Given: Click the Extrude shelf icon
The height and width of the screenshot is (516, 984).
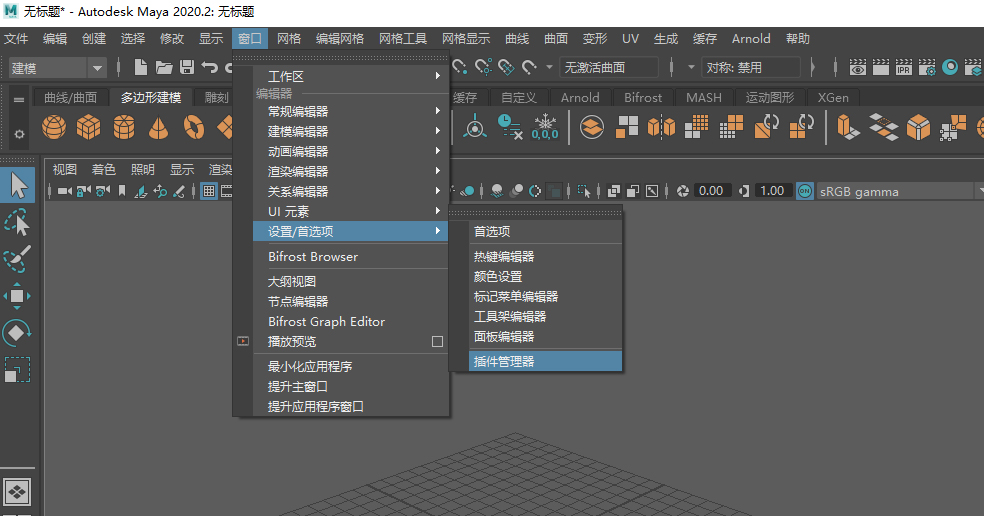Looking at the screenshot, I should 848,127.
